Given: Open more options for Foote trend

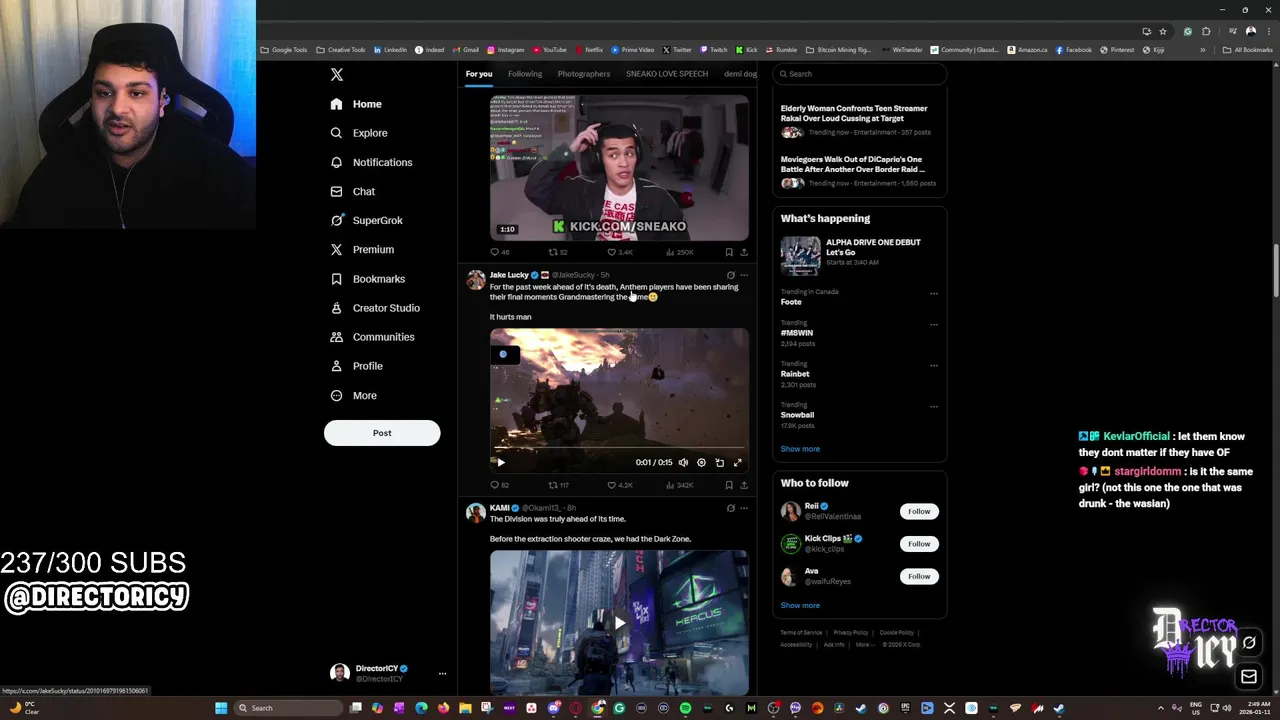Looking at the screenshot, I should point(934,294).
